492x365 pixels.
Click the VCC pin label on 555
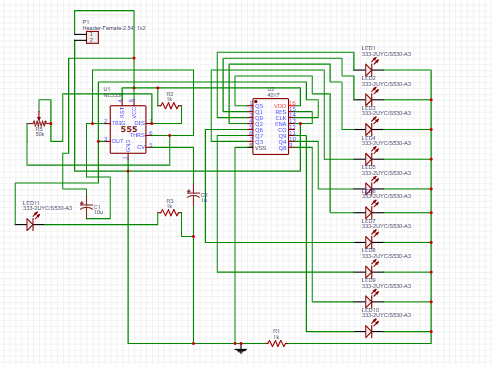click(x=134, y=112)
